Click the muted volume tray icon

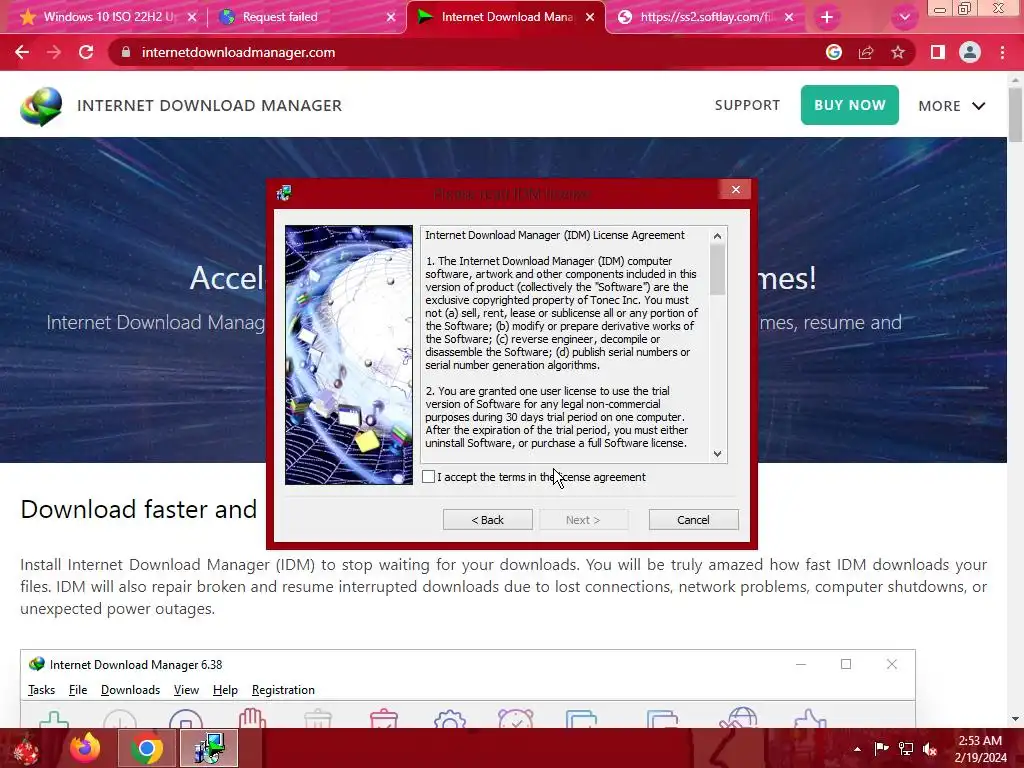929,749
